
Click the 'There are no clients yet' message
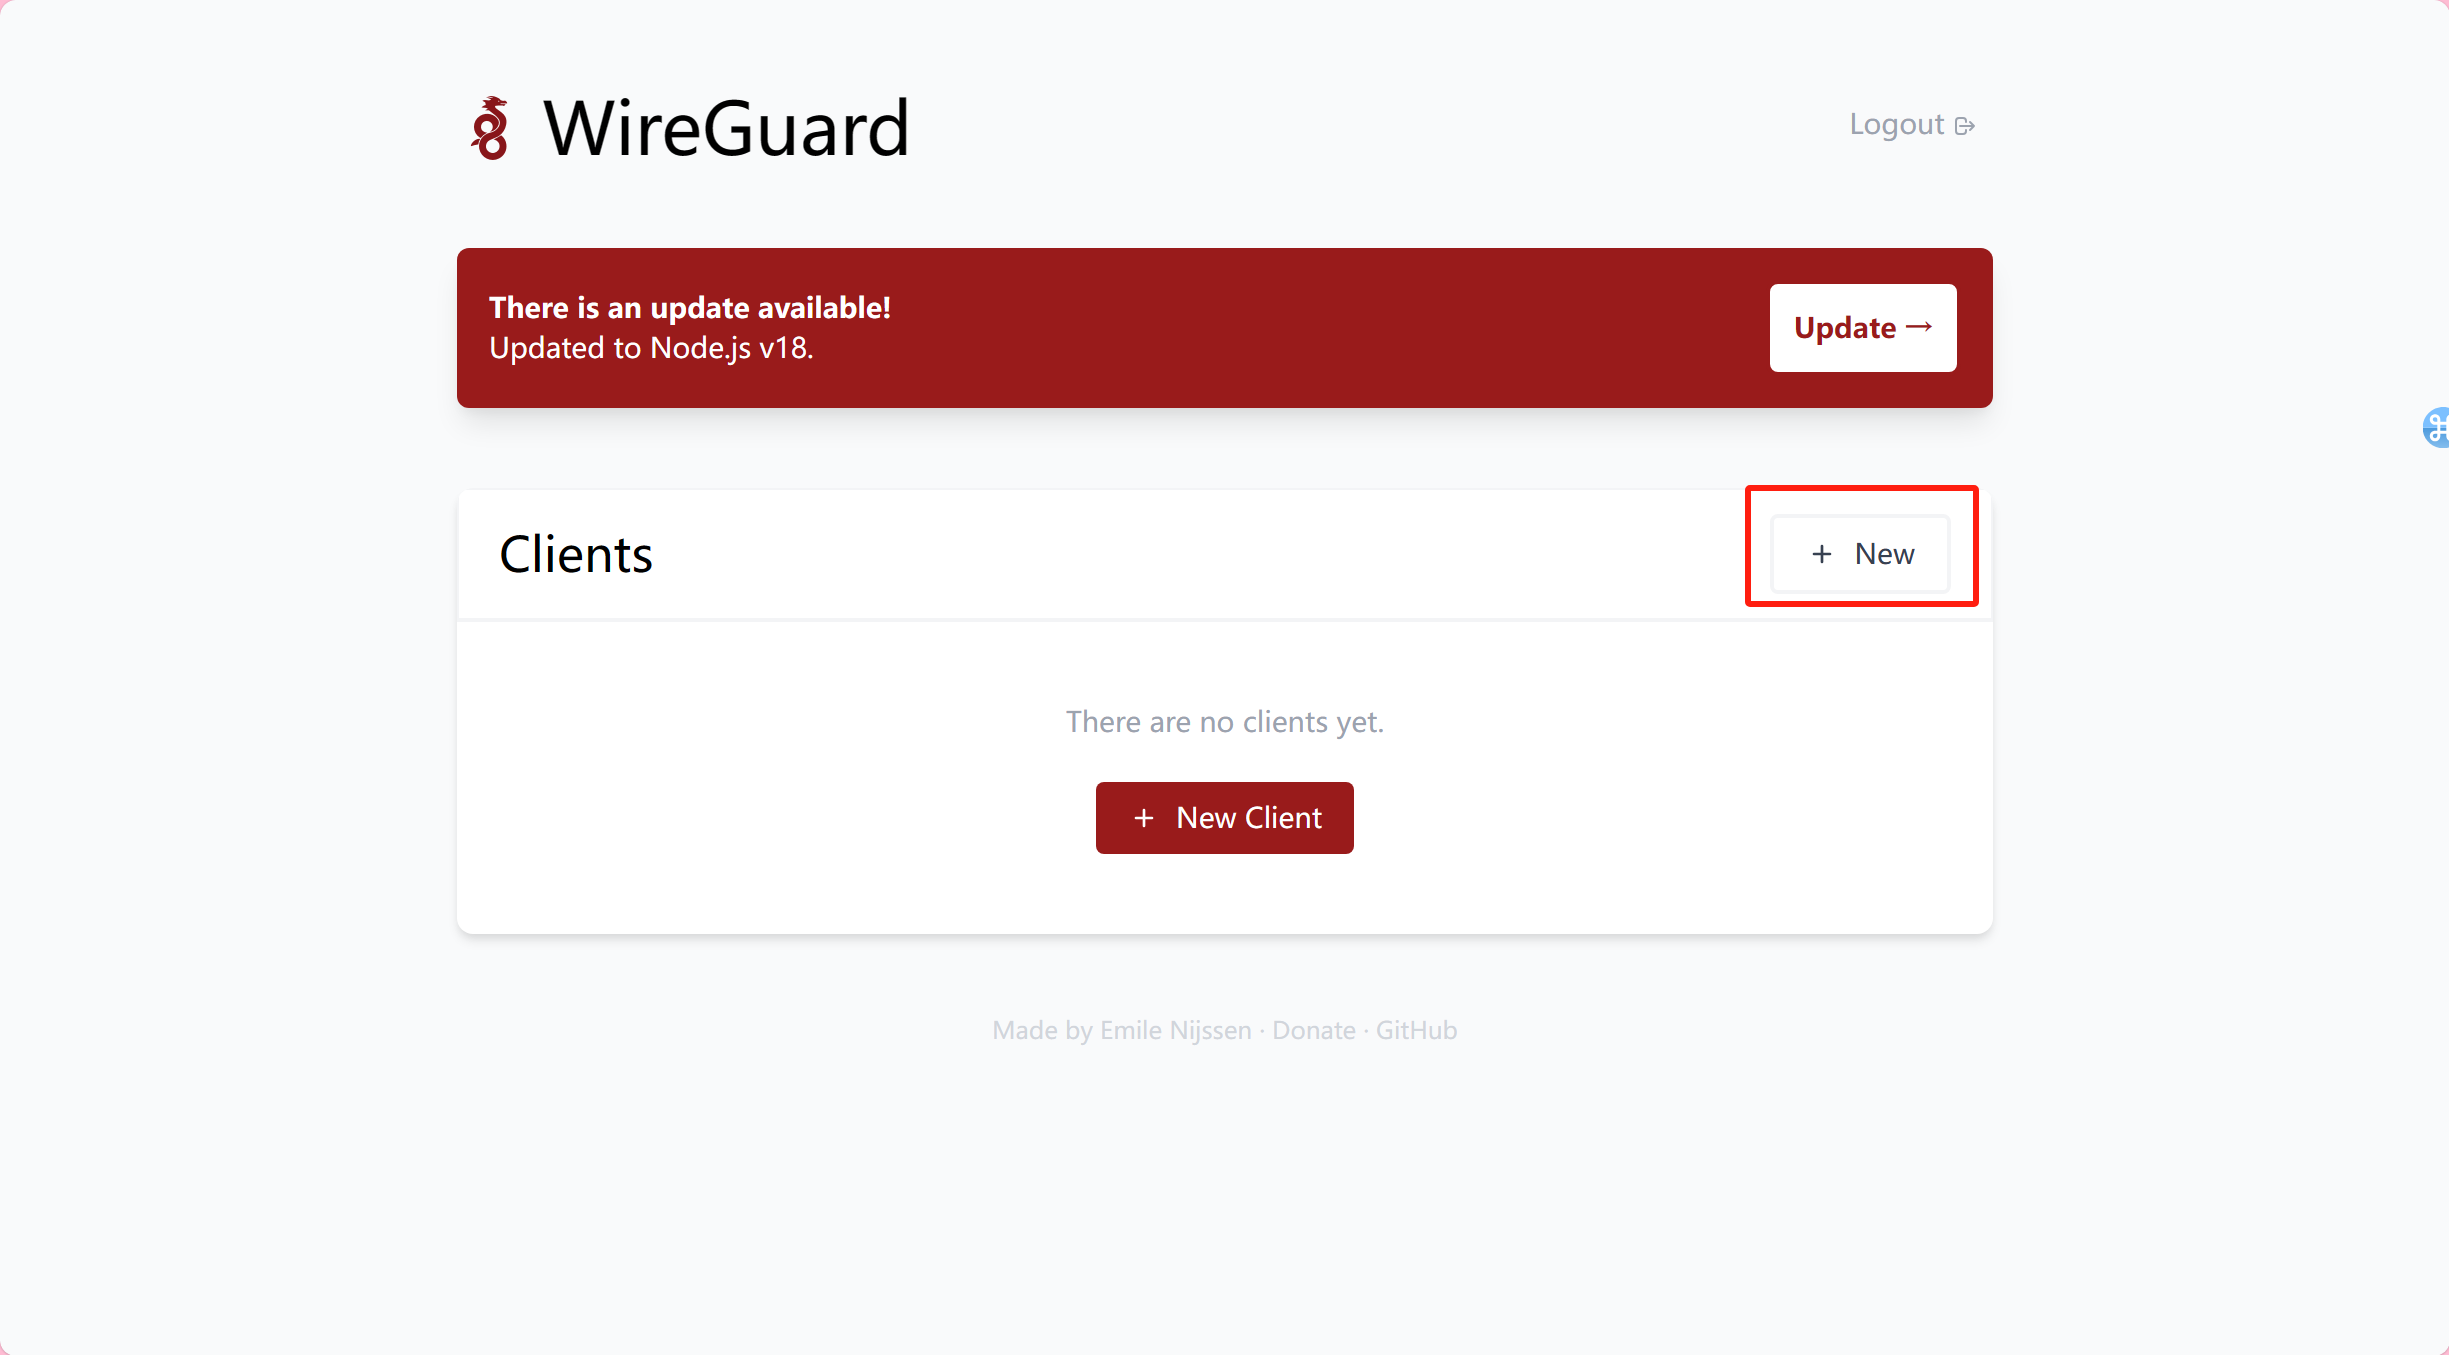[1225, 721]
